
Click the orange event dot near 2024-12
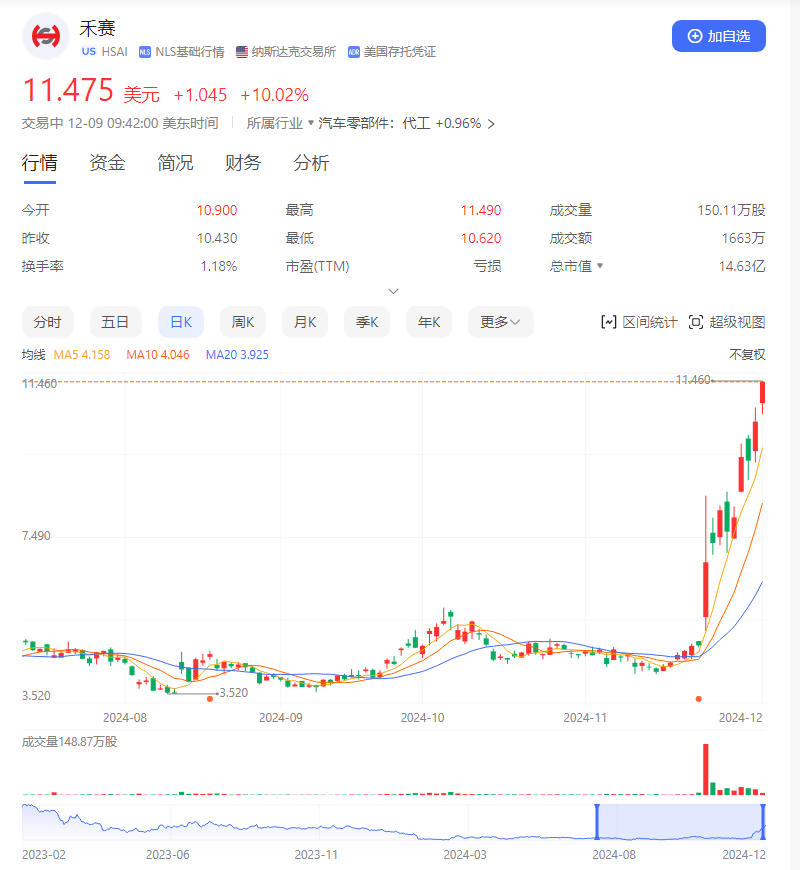(x=698, y=699)
